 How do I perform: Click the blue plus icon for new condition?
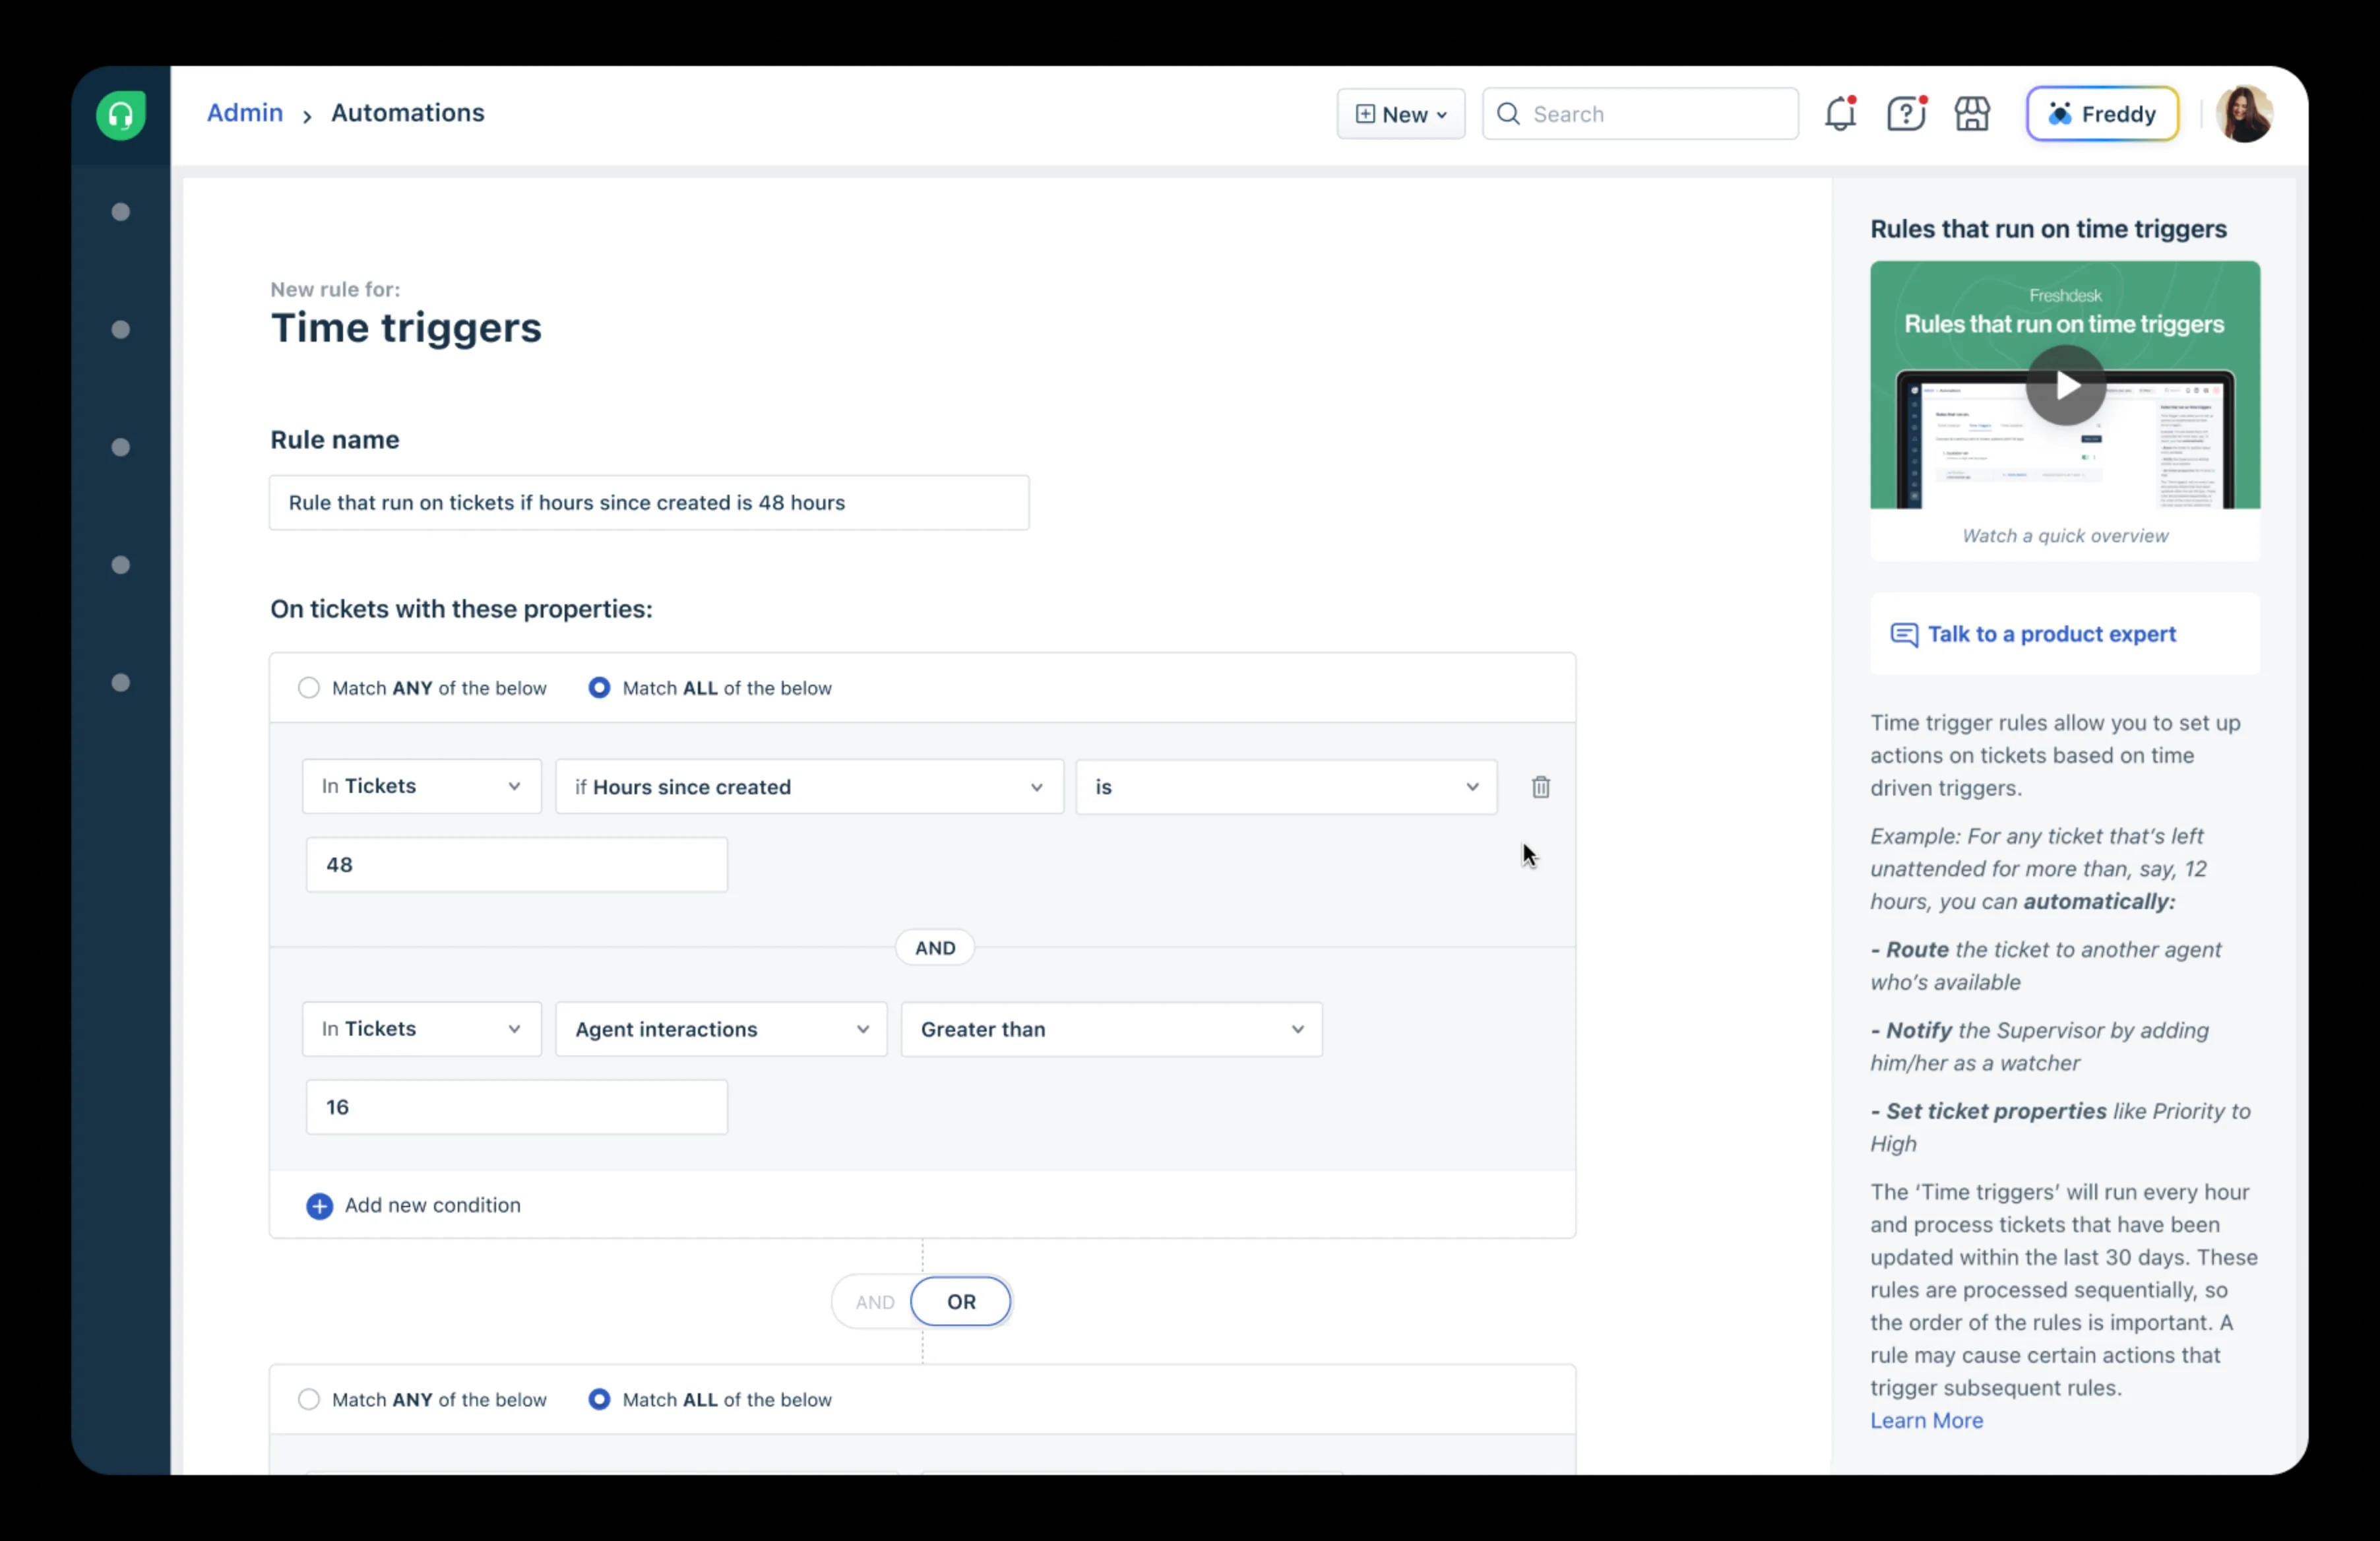point(319,1206)
